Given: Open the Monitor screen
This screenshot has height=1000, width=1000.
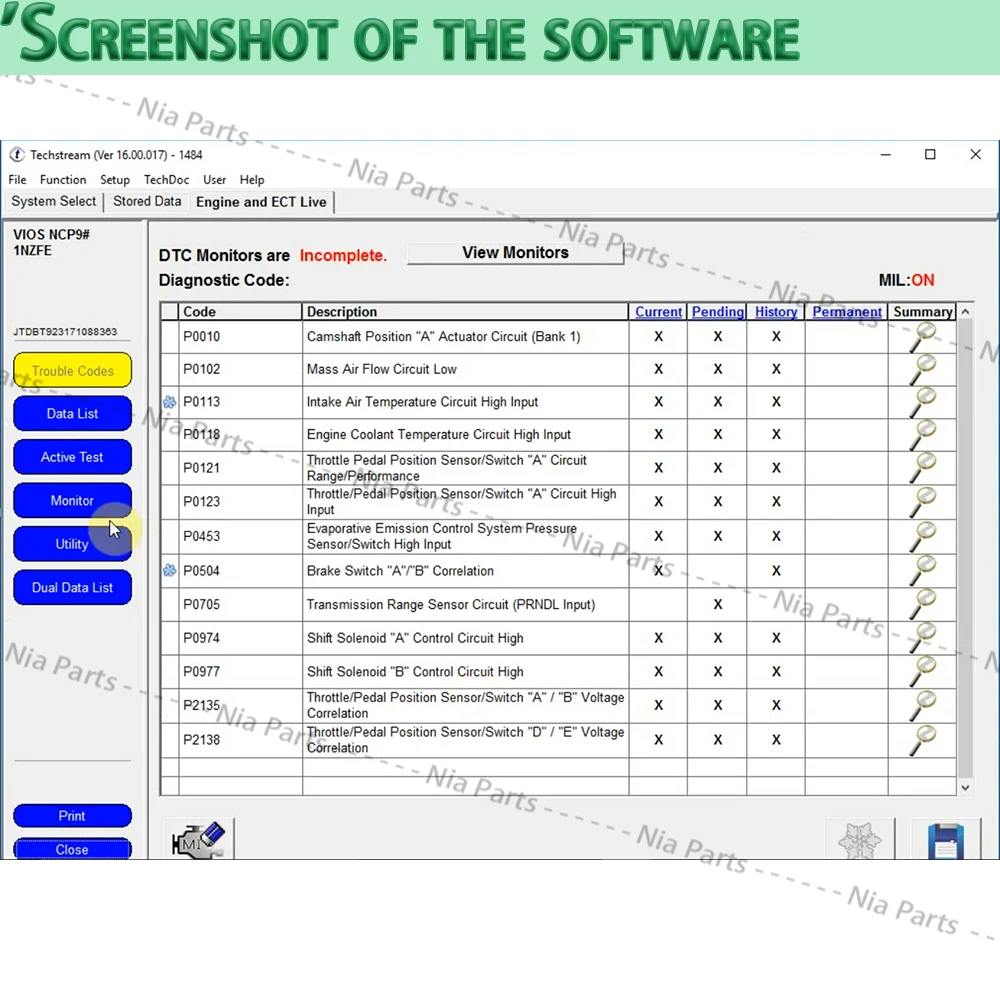Looking at the screenshot, I should click(73, 501).
